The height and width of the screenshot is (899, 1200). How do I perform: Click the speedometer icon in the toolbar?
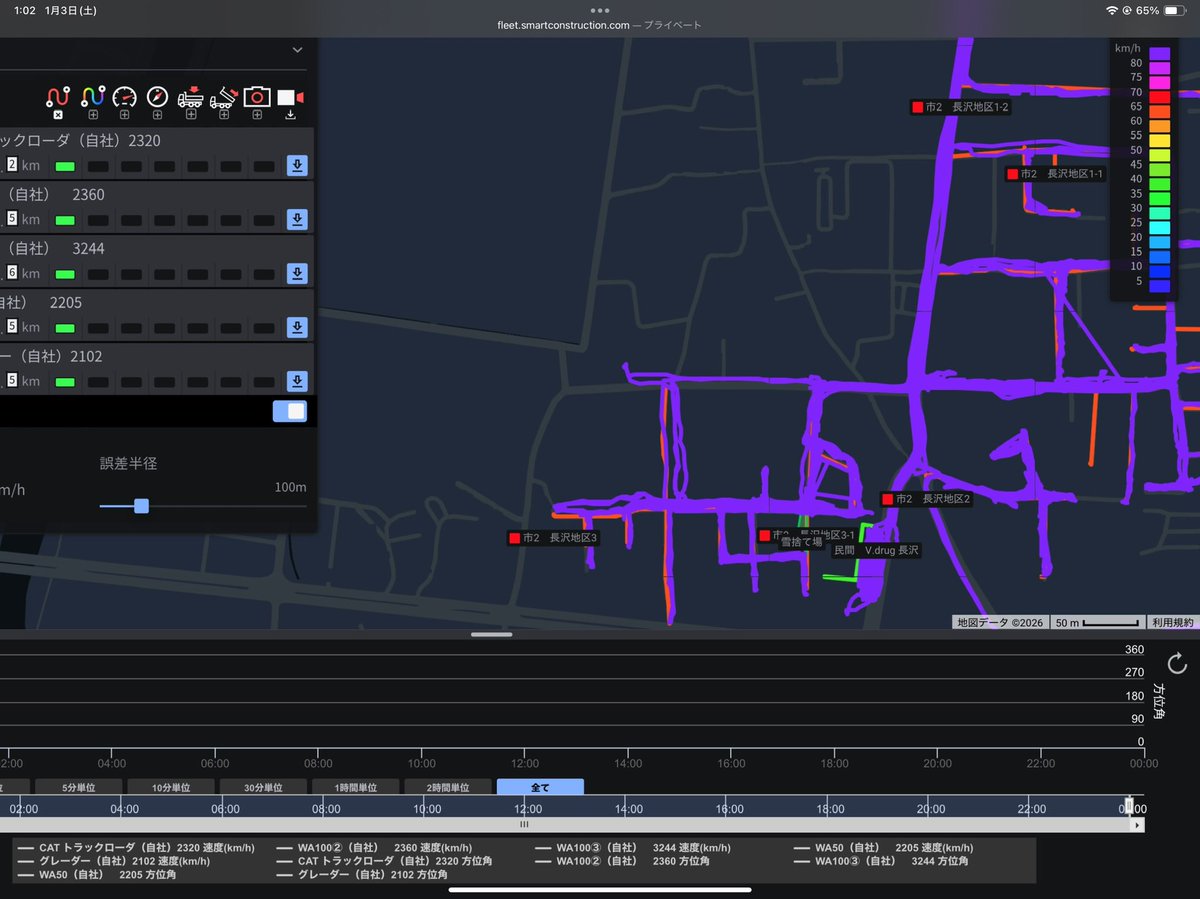124,97
